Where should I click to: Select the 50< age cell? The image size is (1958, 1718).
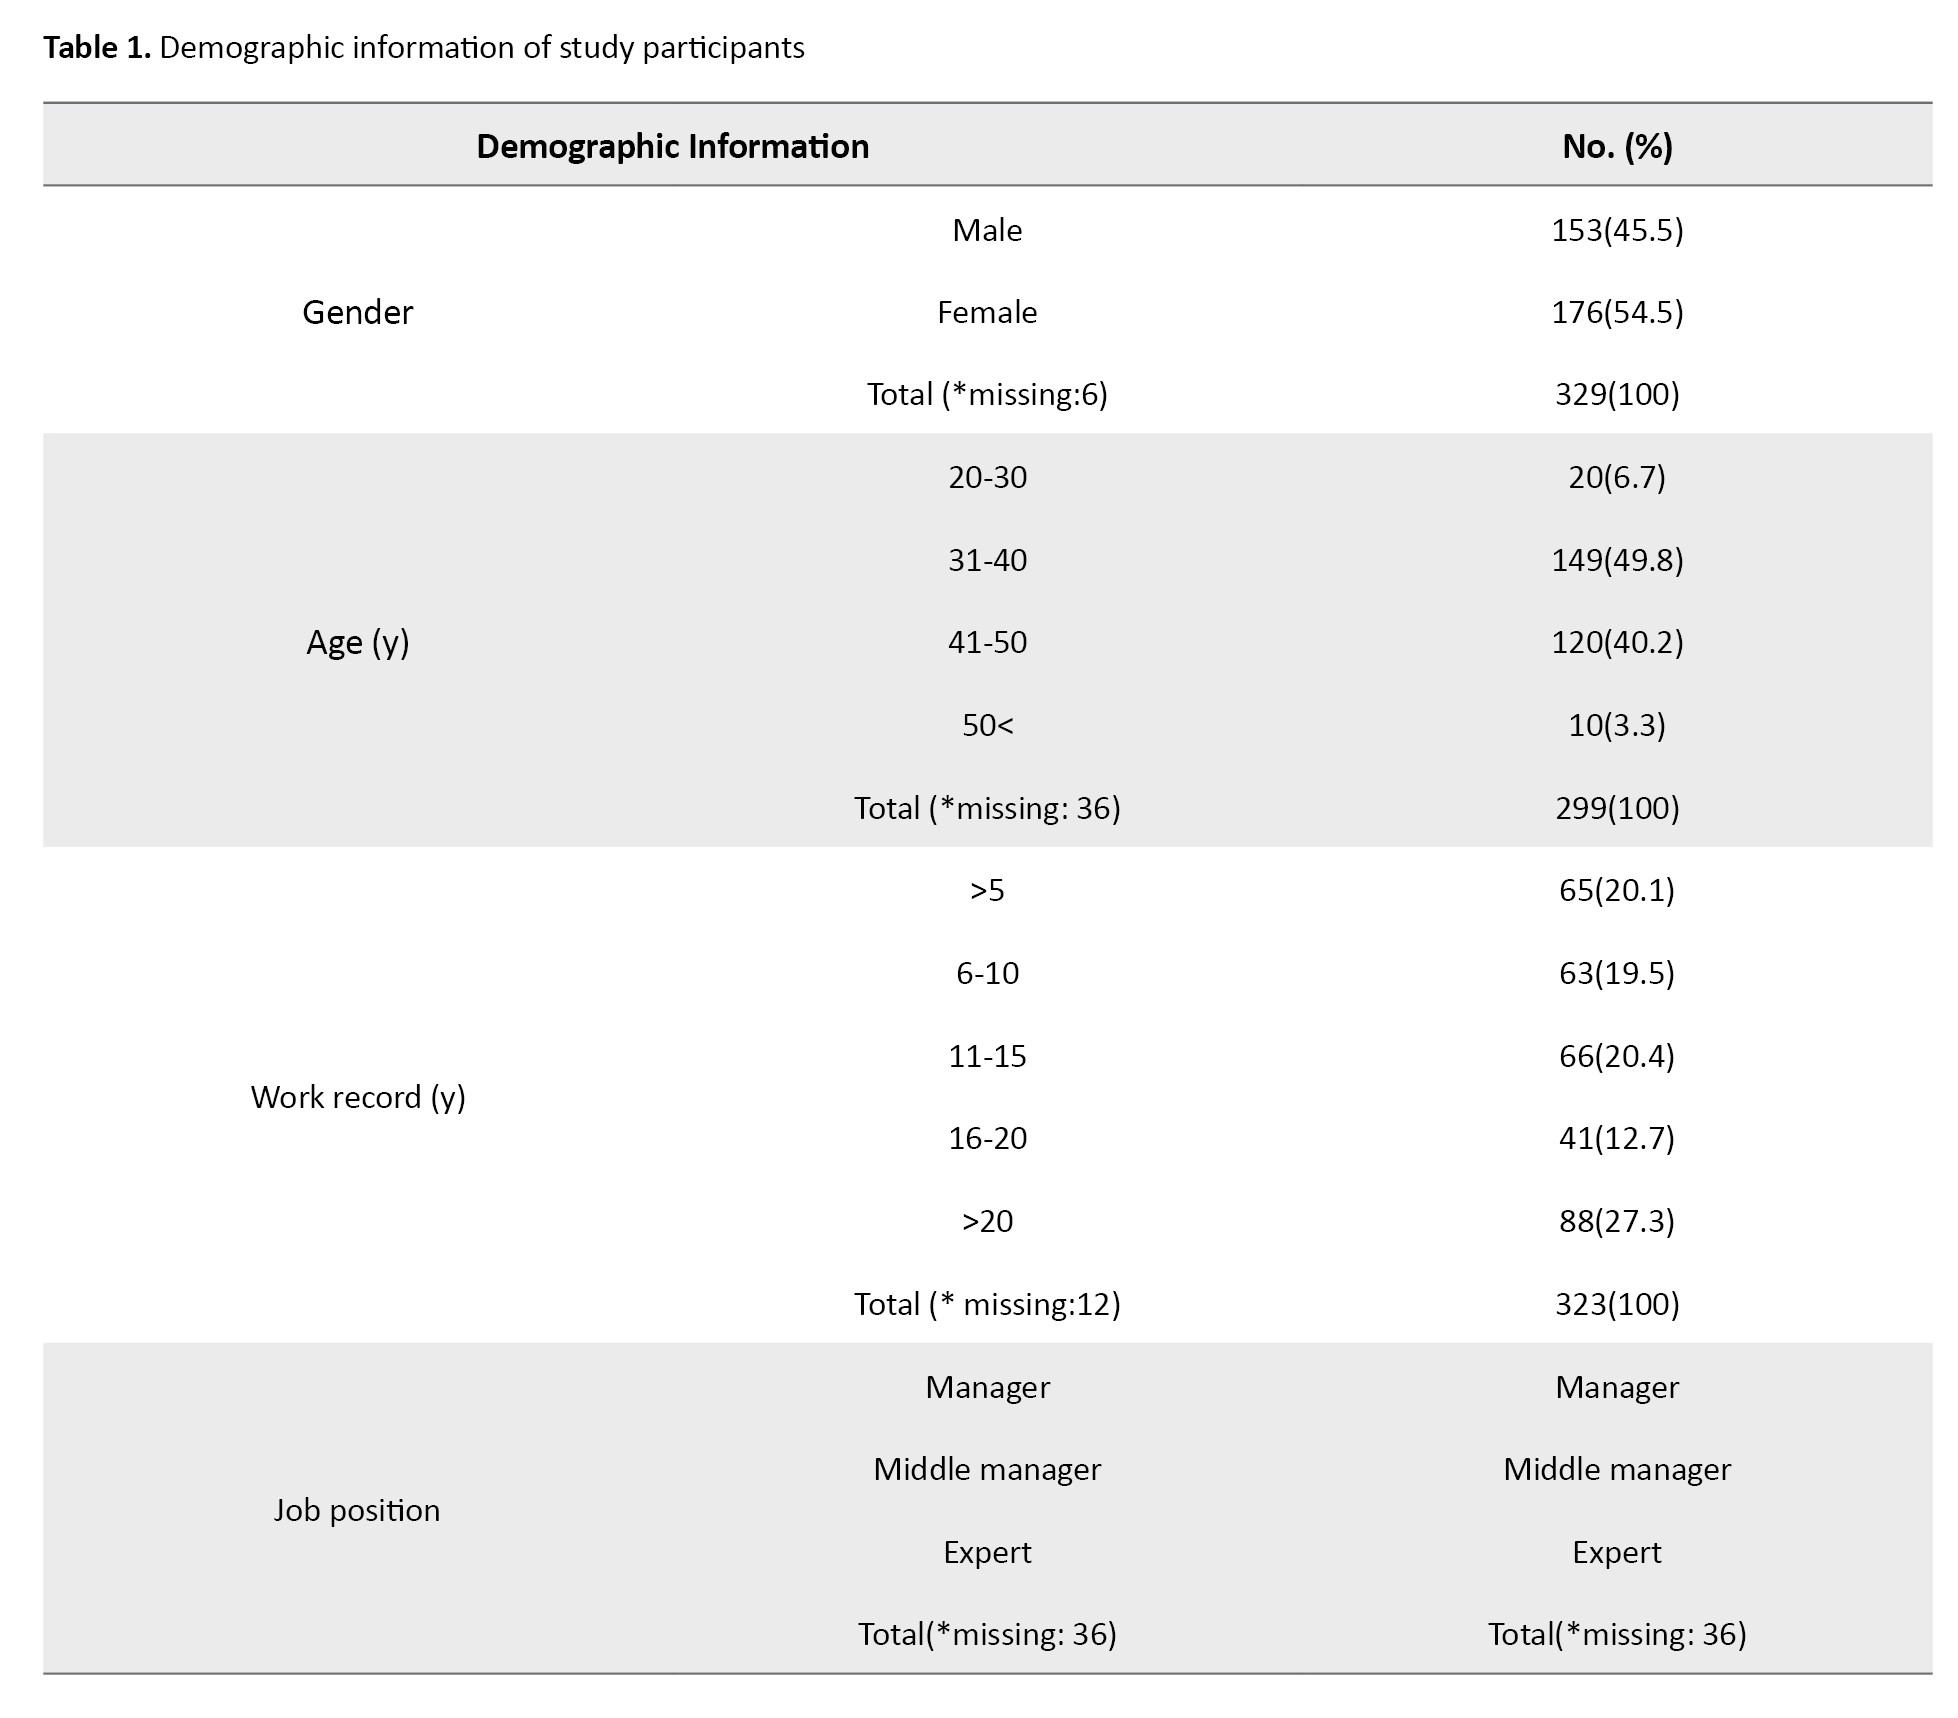(x=987, y=725)
